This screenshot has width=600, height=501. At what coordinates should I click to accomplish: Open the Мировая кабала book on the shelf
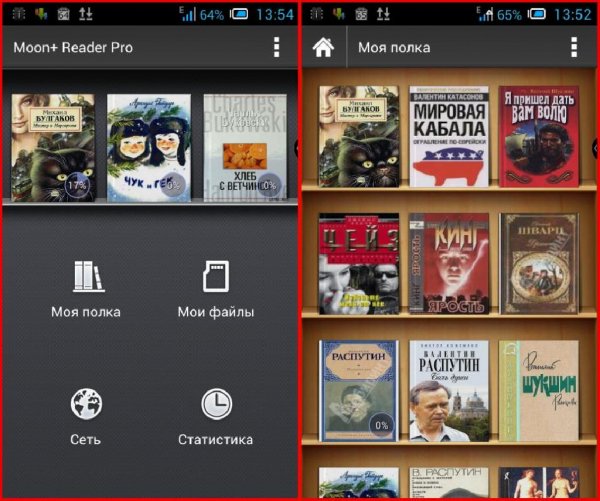tap(449, 136)
